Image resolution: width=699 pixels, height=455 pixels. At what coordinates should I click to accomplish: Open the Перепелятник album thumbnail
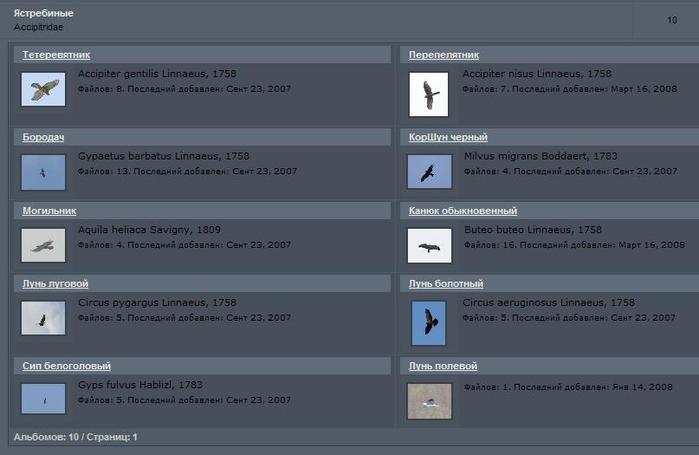click(430, 94)
